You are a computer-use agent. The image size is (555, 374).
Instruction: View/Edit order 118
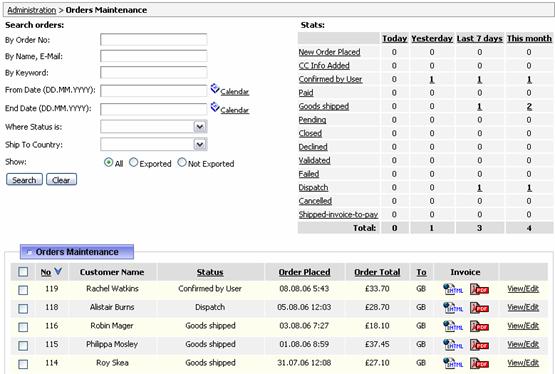[x=523, y=307]
